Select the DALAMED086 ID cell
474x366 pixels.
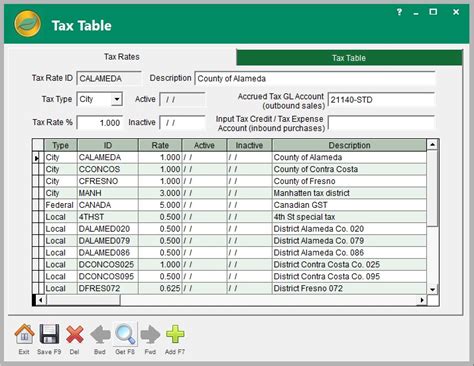tap(108, 253)
